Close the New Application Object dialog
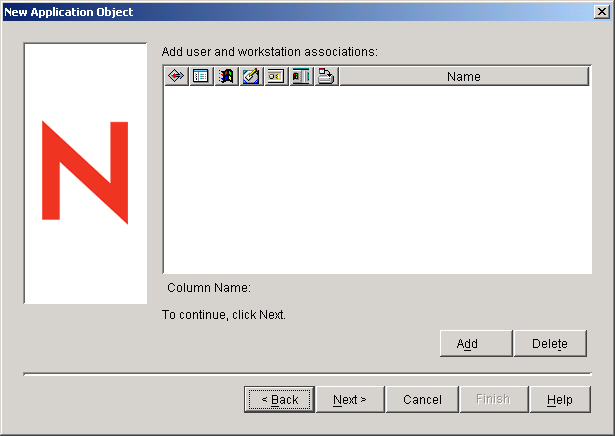Viewport: 615px width, 436px height. pyautogui.click(x=602, y=12)
